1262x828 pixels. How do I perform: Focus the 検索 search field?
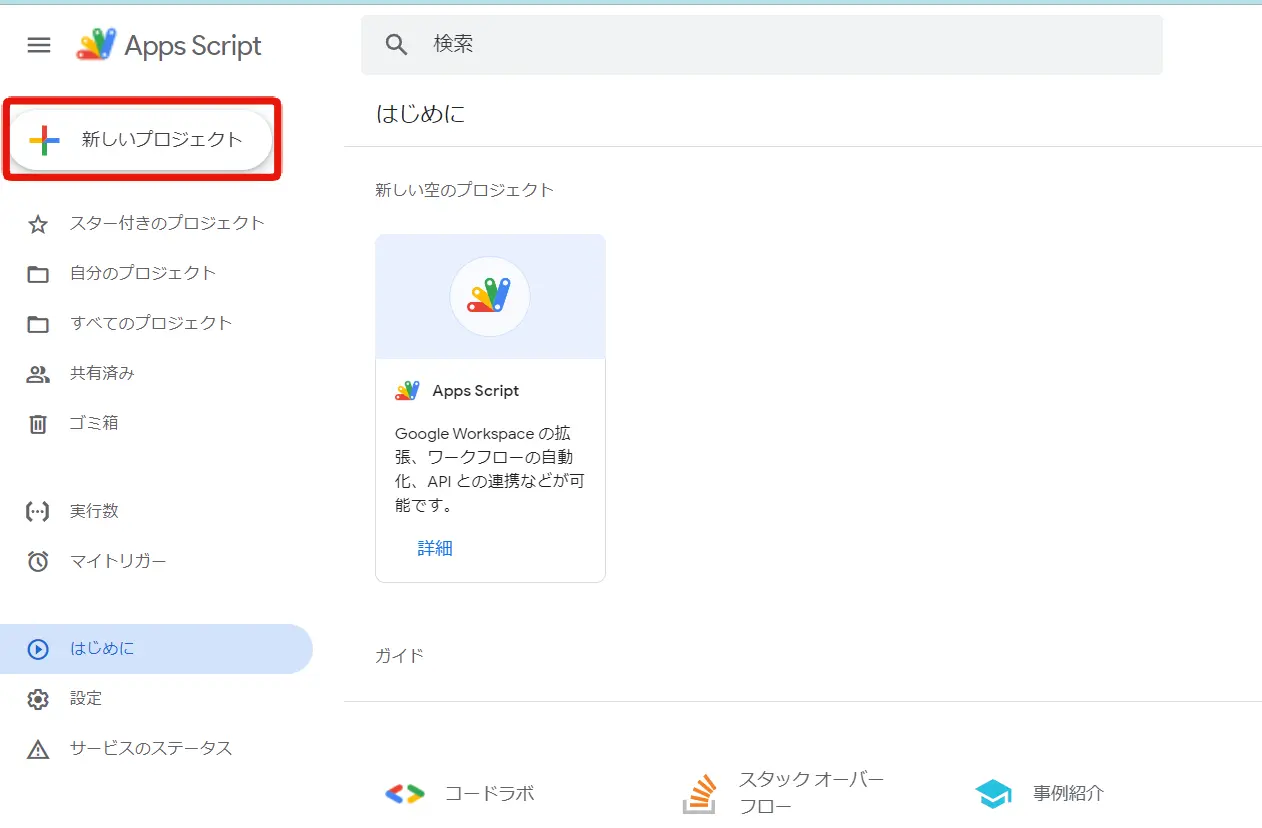(762, 45)
